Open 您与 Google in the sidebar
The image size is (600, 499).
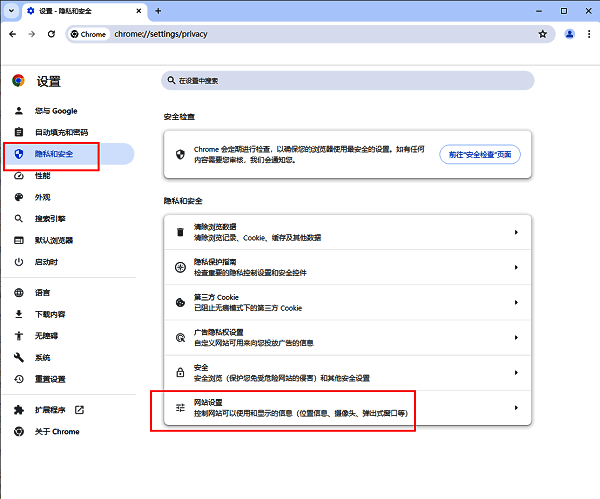click(56, 111)
